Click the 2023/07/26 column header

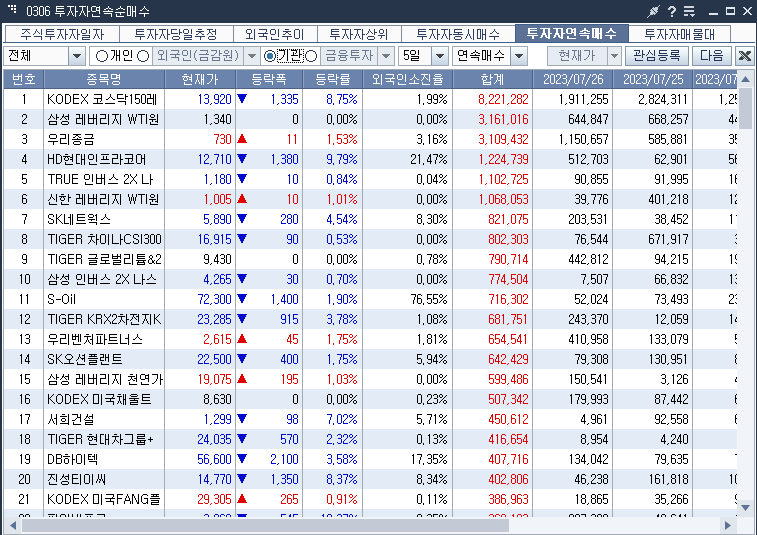573,79
